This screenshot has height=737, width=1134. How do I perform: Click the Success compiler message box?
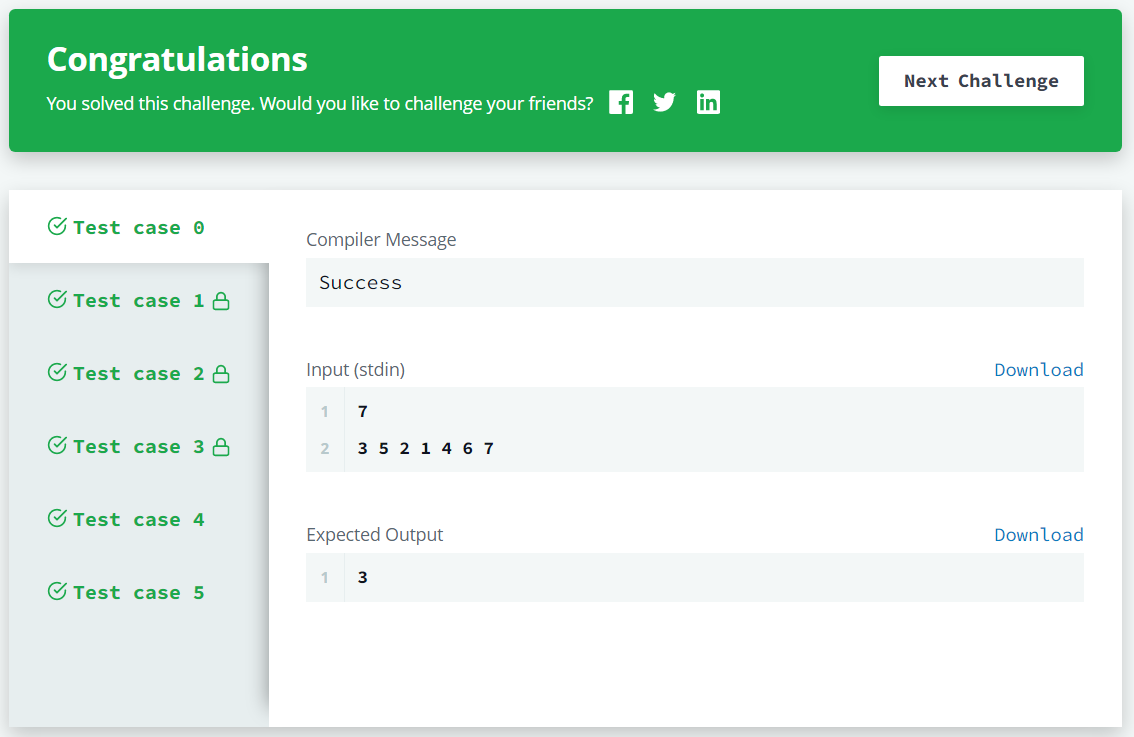pos(694,283)
